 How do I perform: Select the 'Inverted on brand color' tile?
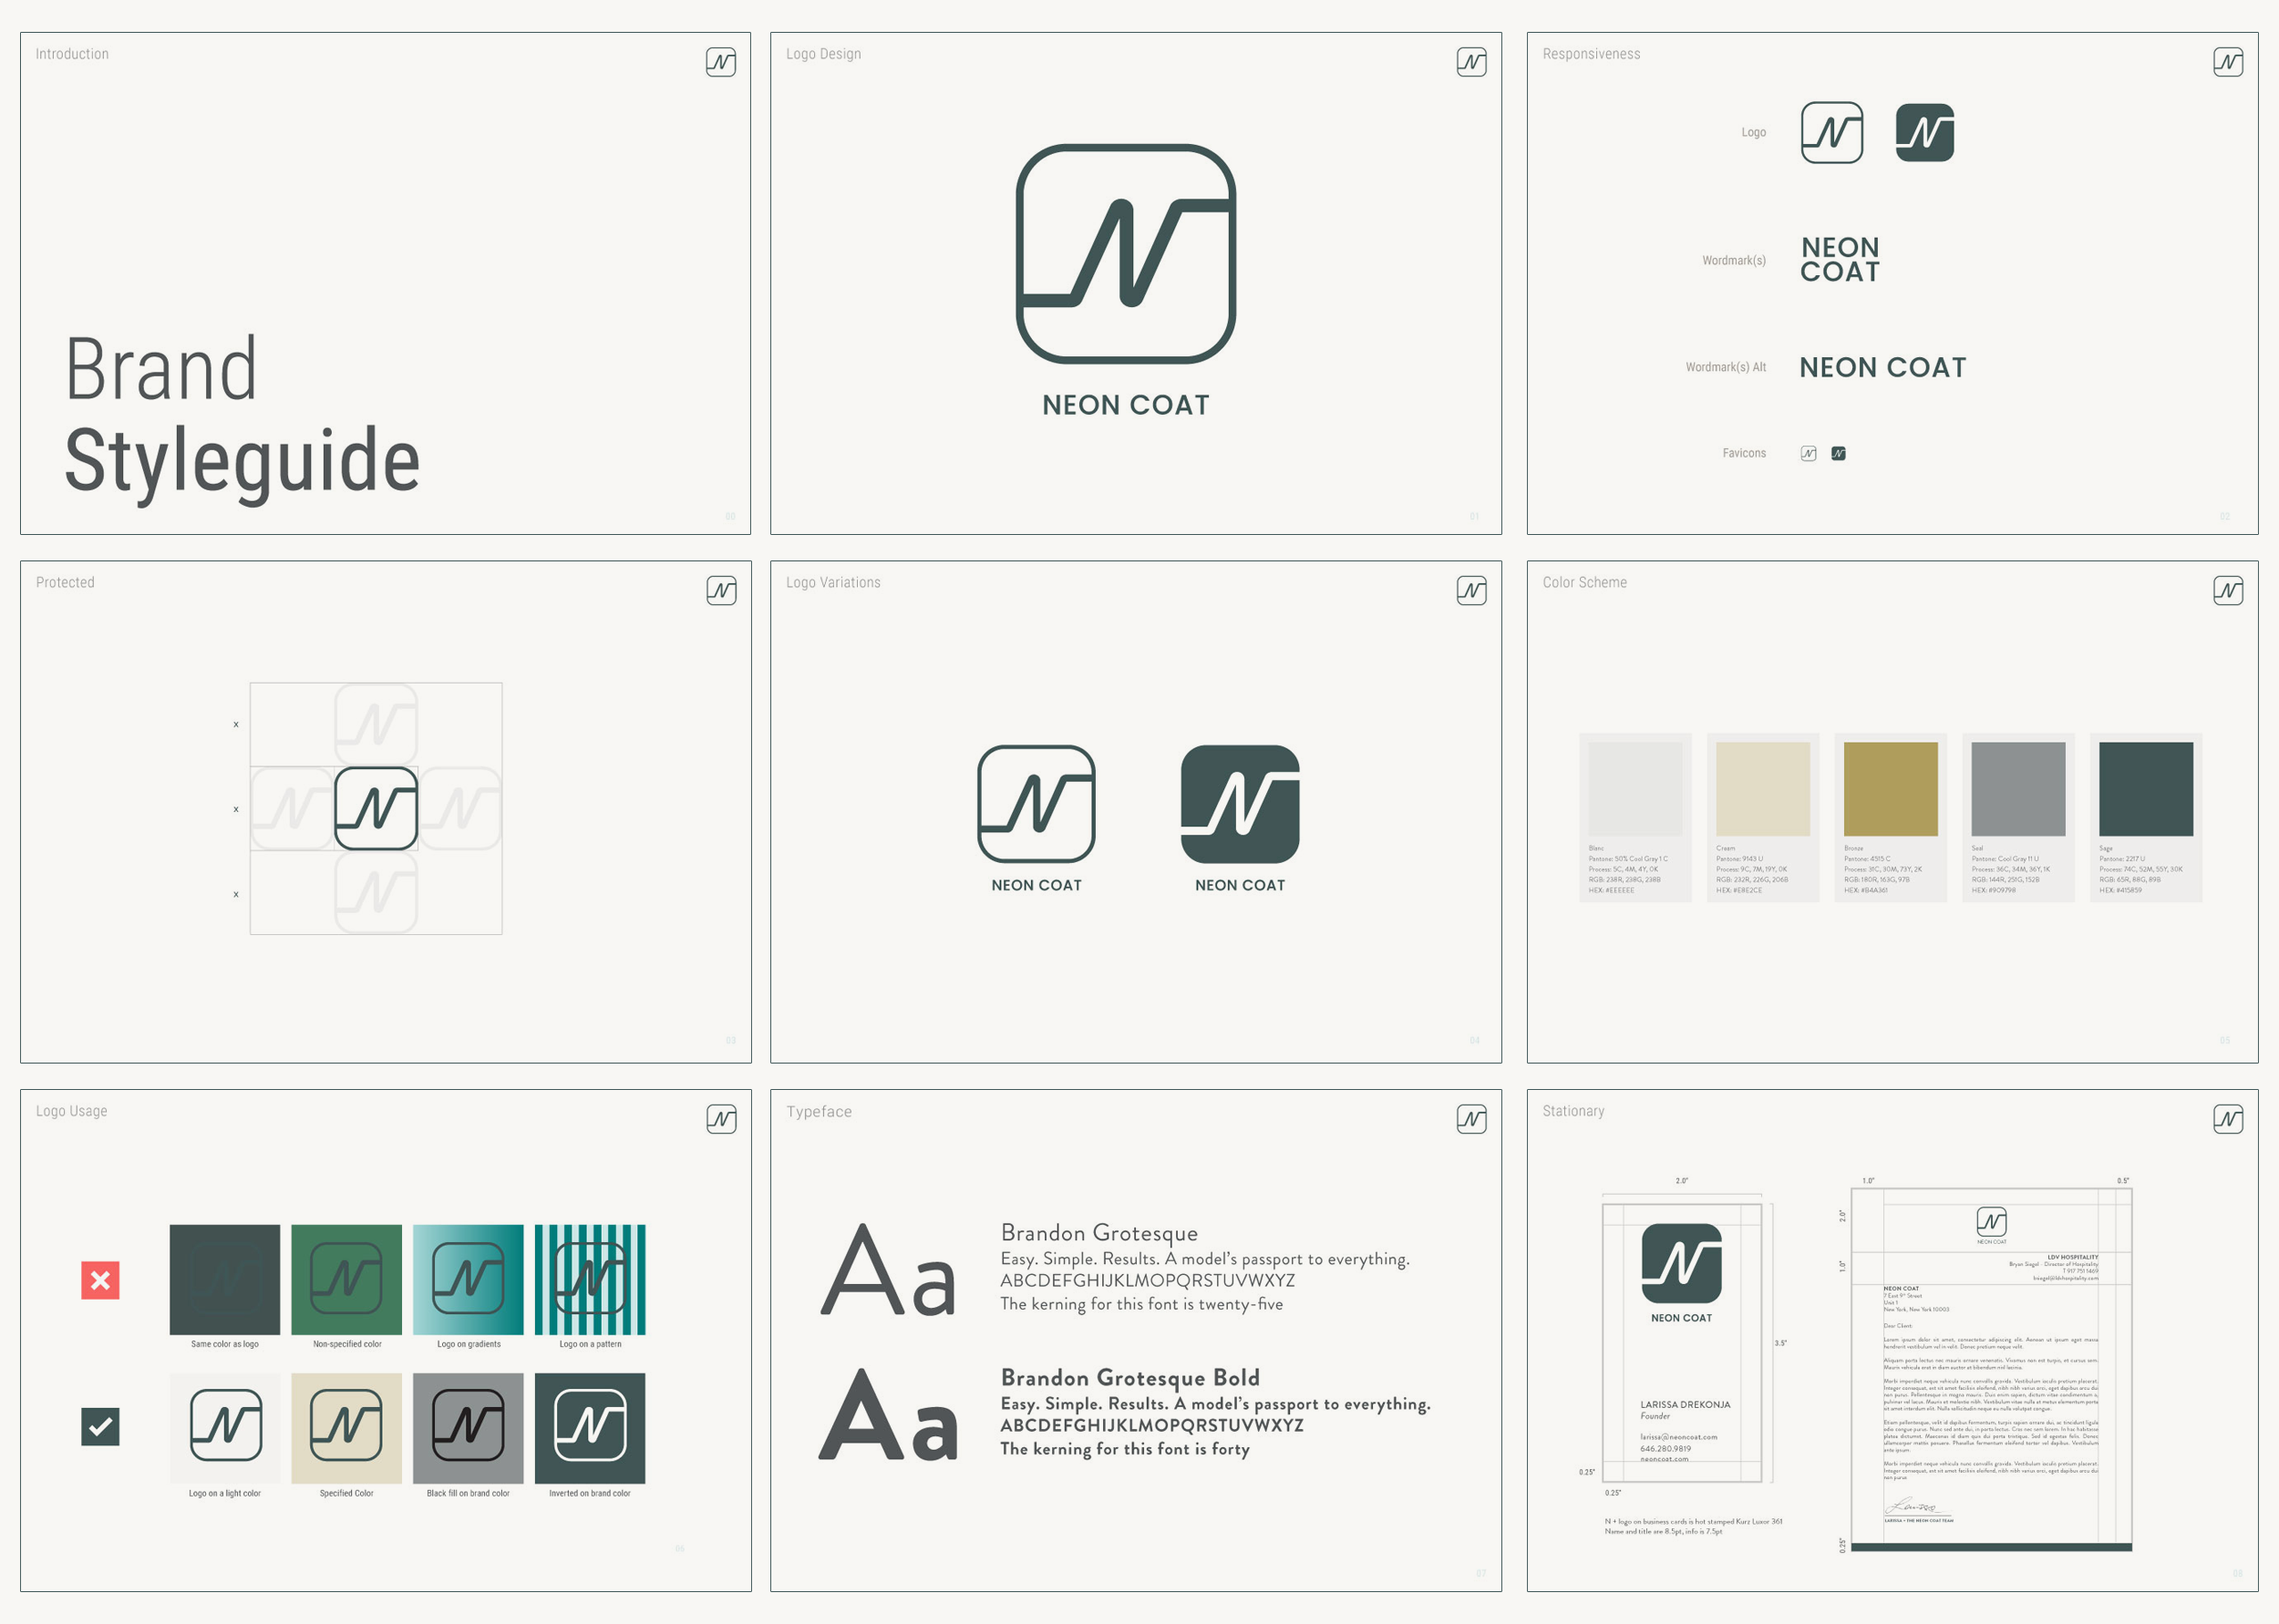tap(590, 1427)
